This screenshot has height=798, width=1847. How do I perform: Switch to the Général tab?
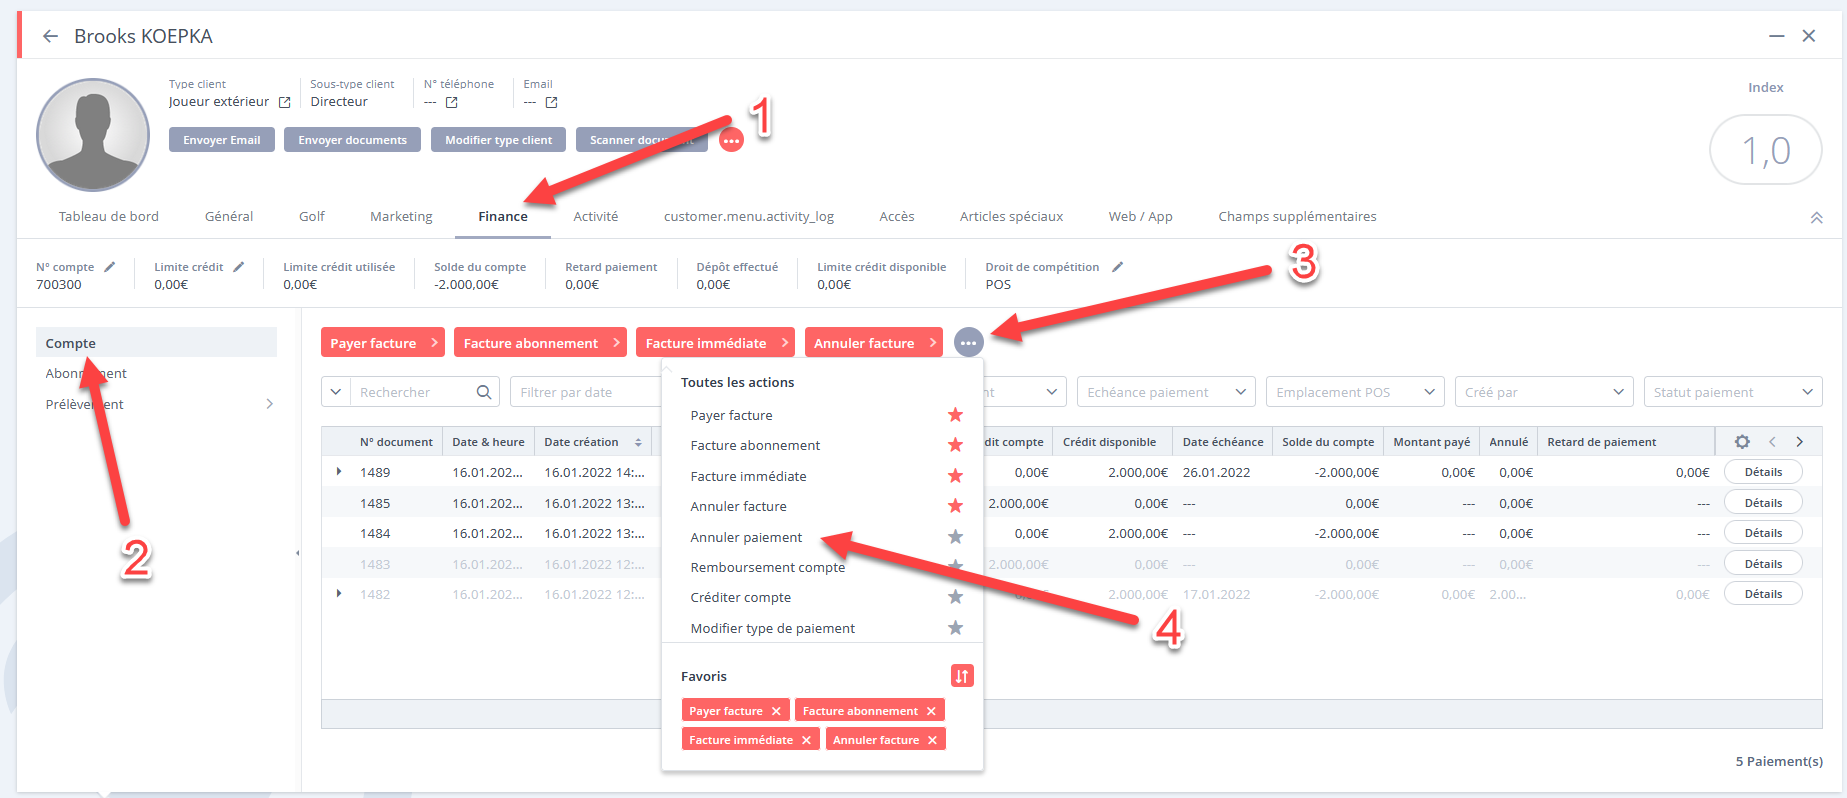[x=229, y=216]
